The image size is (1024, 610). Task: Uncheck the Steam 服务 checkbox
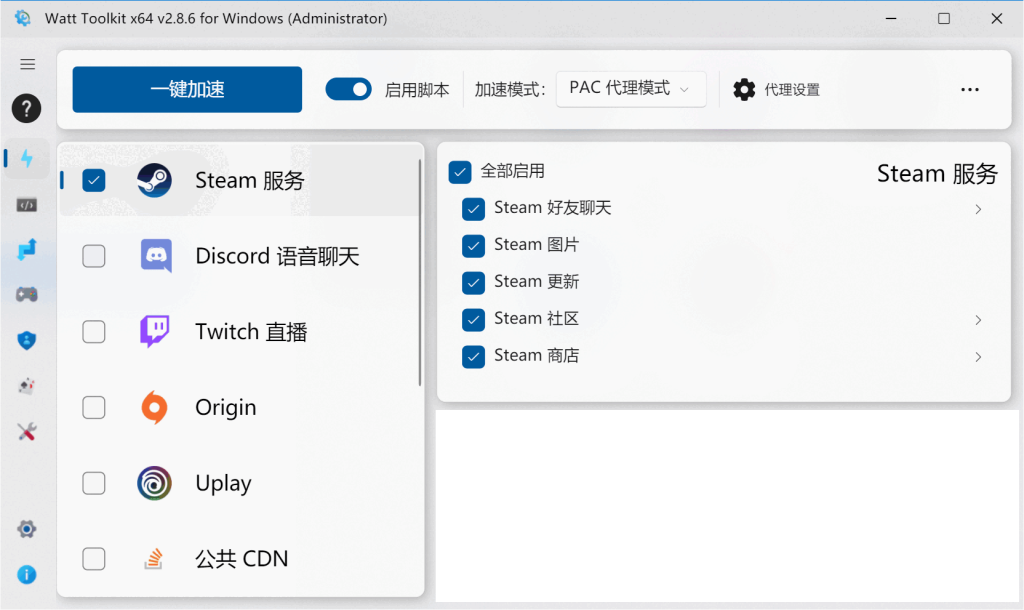tap(93, 180)
